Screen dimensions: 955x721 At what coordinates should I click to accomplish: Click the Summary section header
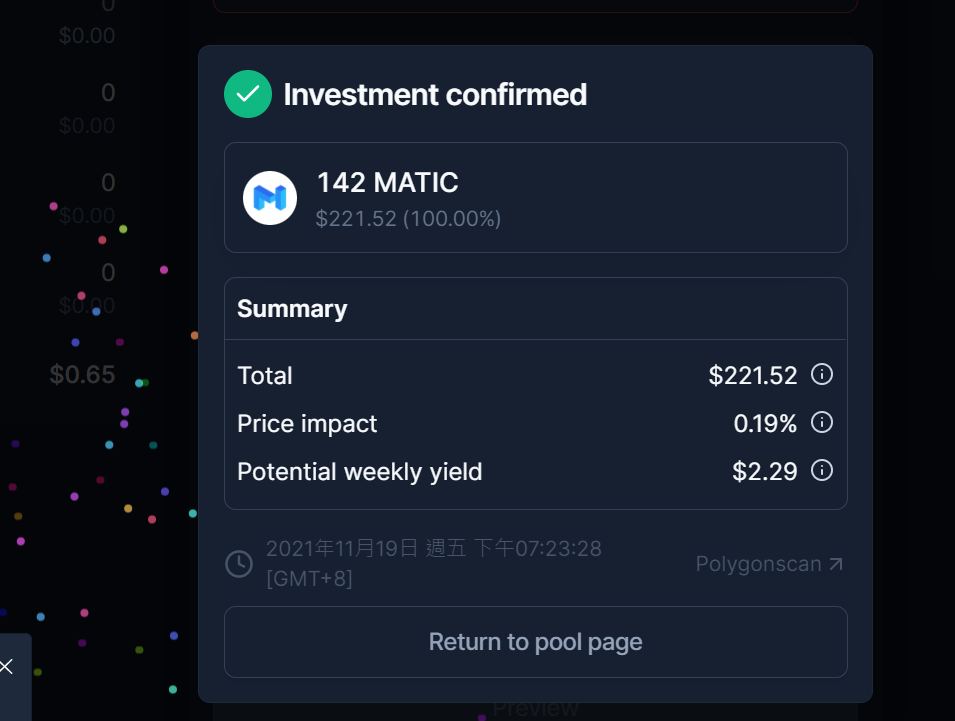(x=292, y=309)
